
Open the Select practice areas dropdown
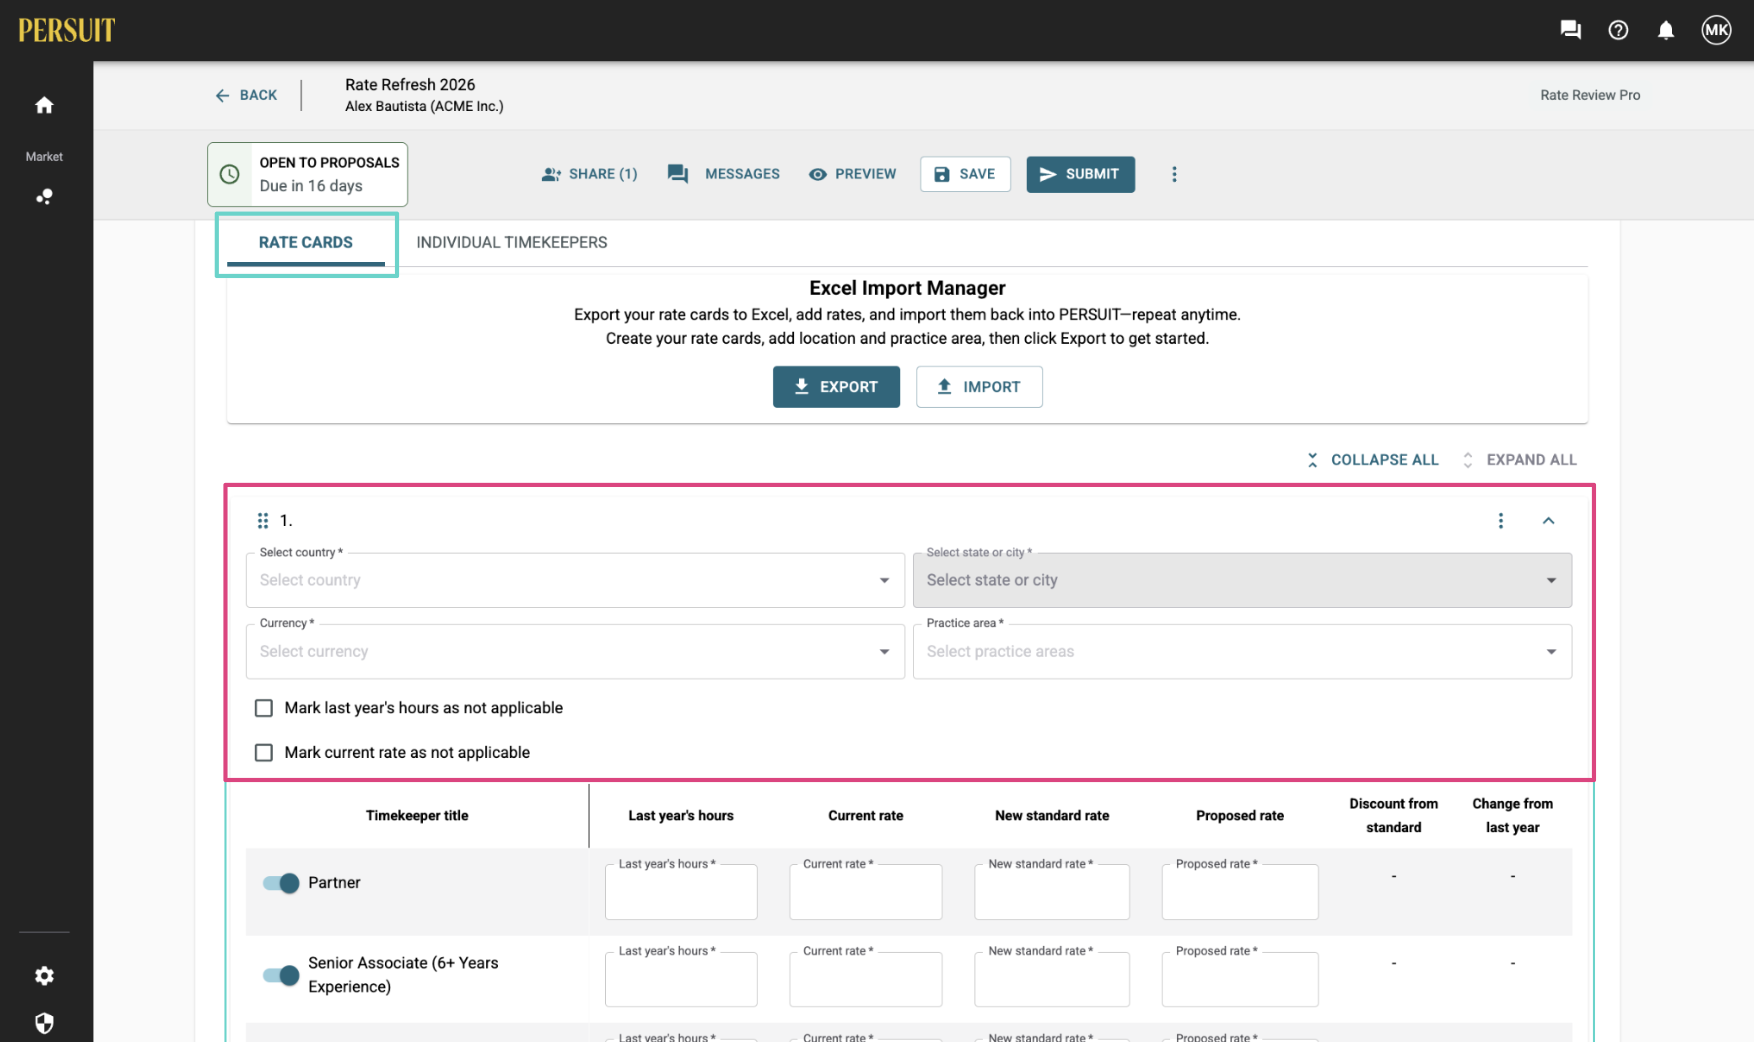tap(1241, 651)
